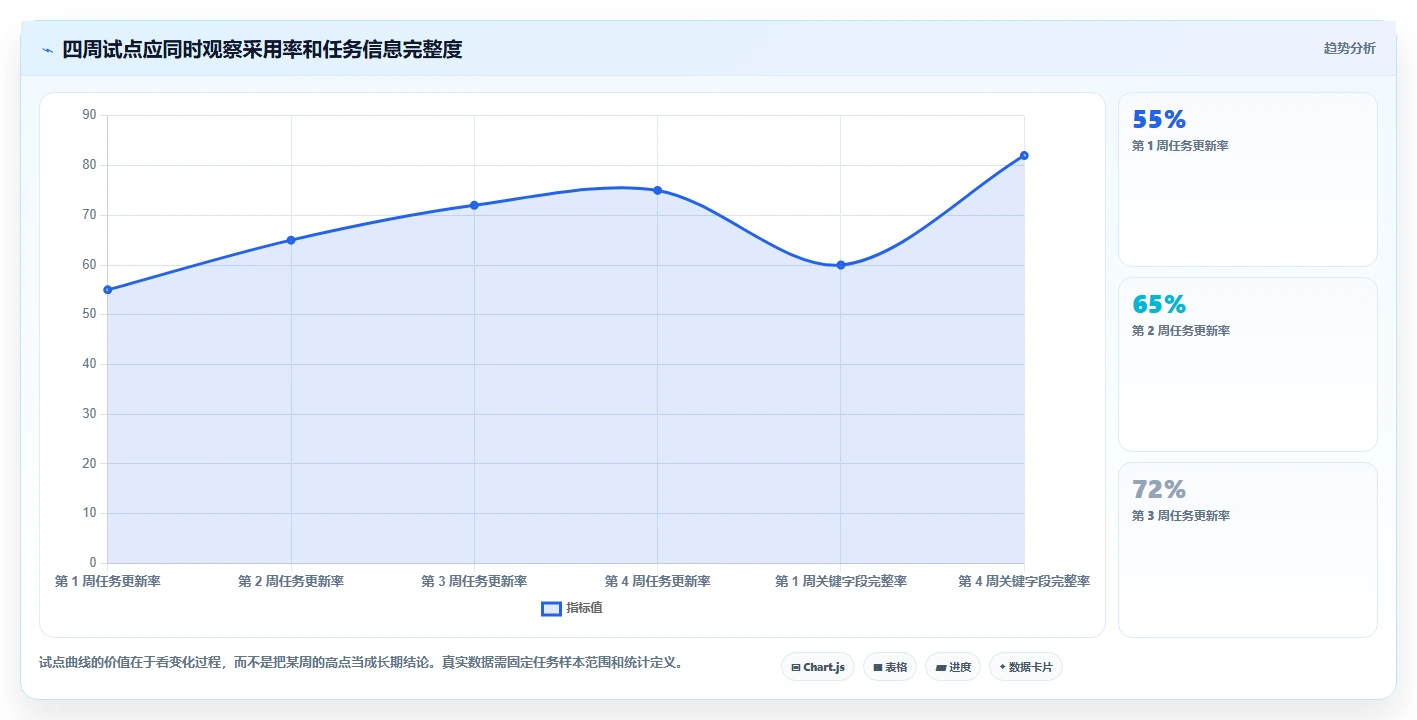
Task: Click the card label 第 3 周任务更新率
Action: click(x=1181, y=516)
